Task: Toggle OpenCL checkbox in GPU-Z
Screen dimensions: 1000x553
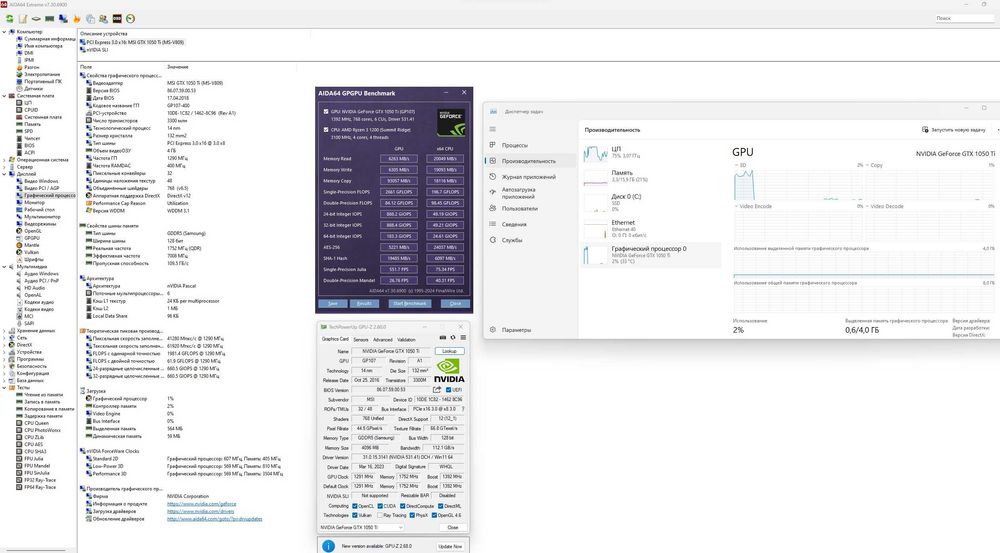Action: [355, 506]
